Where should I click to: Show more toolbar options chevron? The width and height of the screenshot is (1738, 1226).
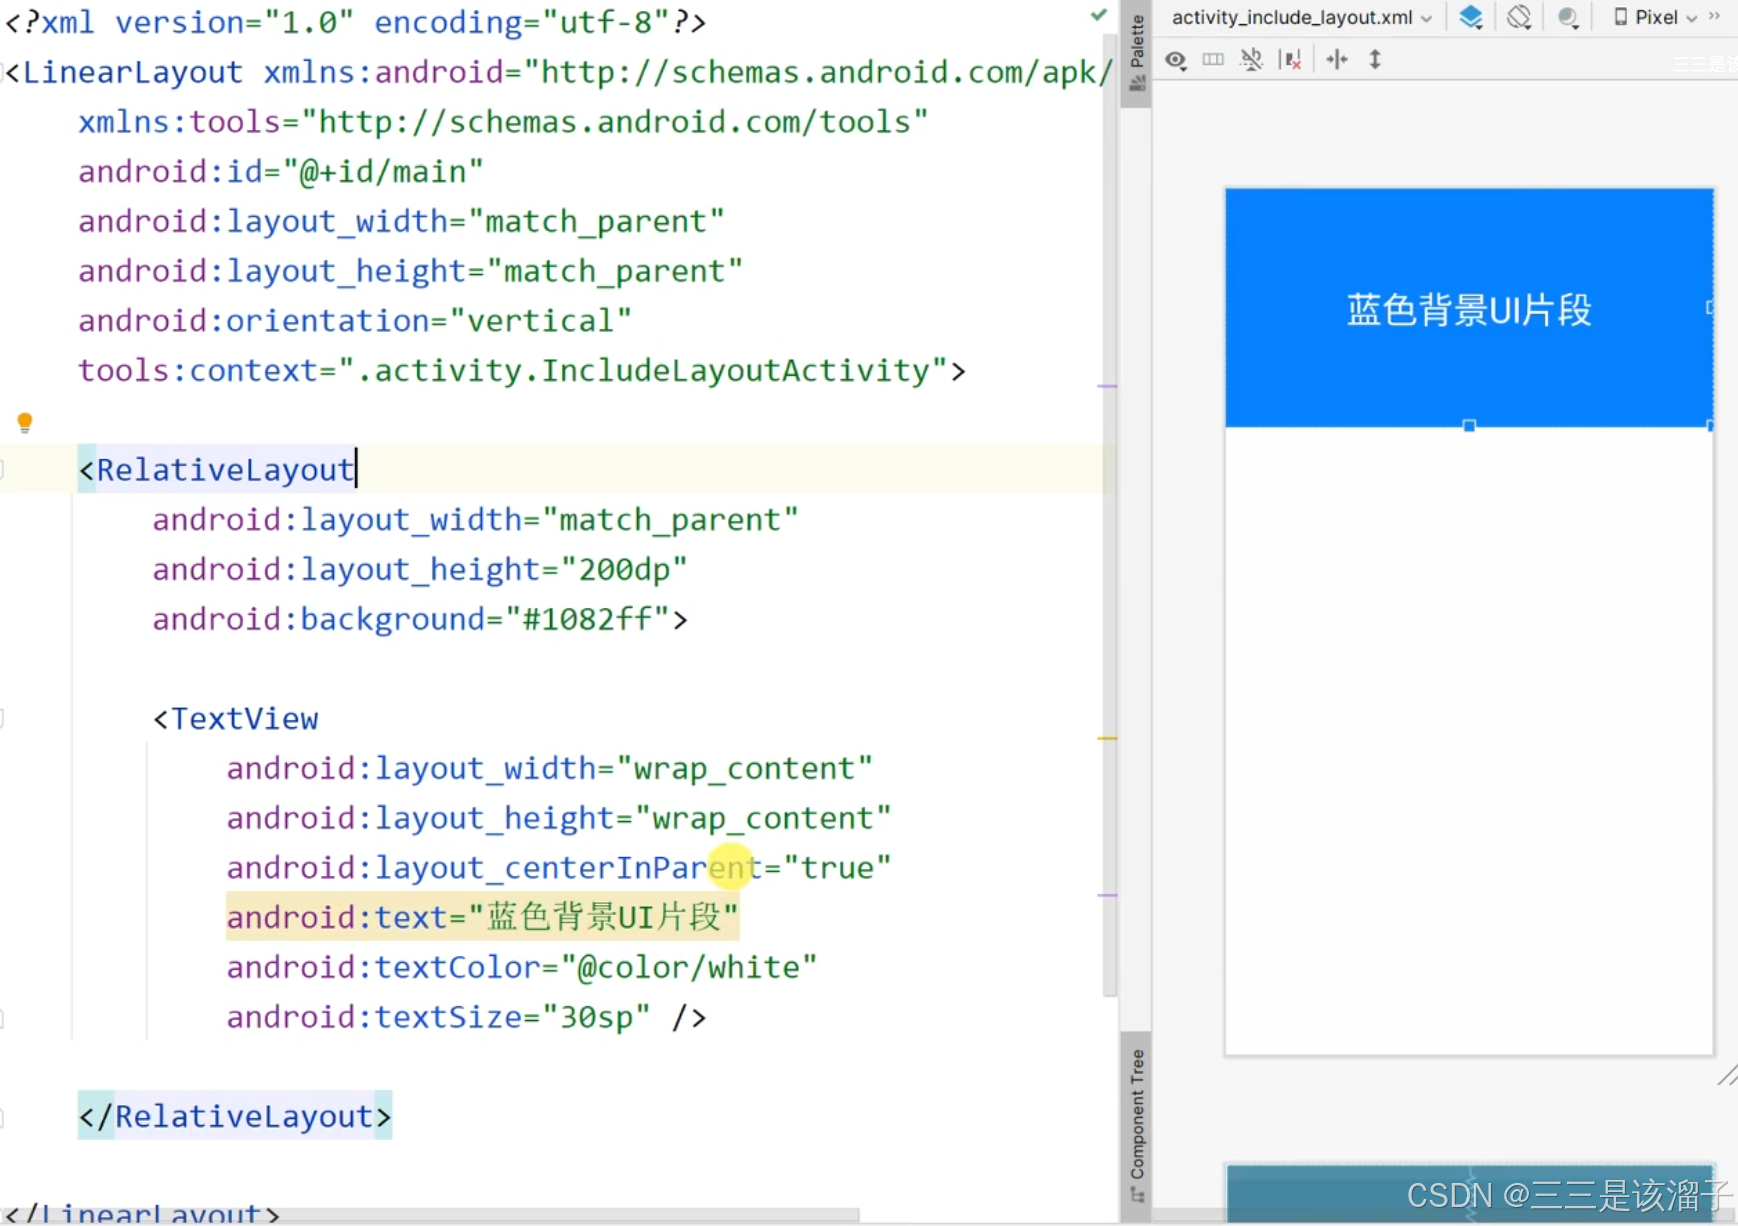pyautogui.click(x=1715, y=17)
